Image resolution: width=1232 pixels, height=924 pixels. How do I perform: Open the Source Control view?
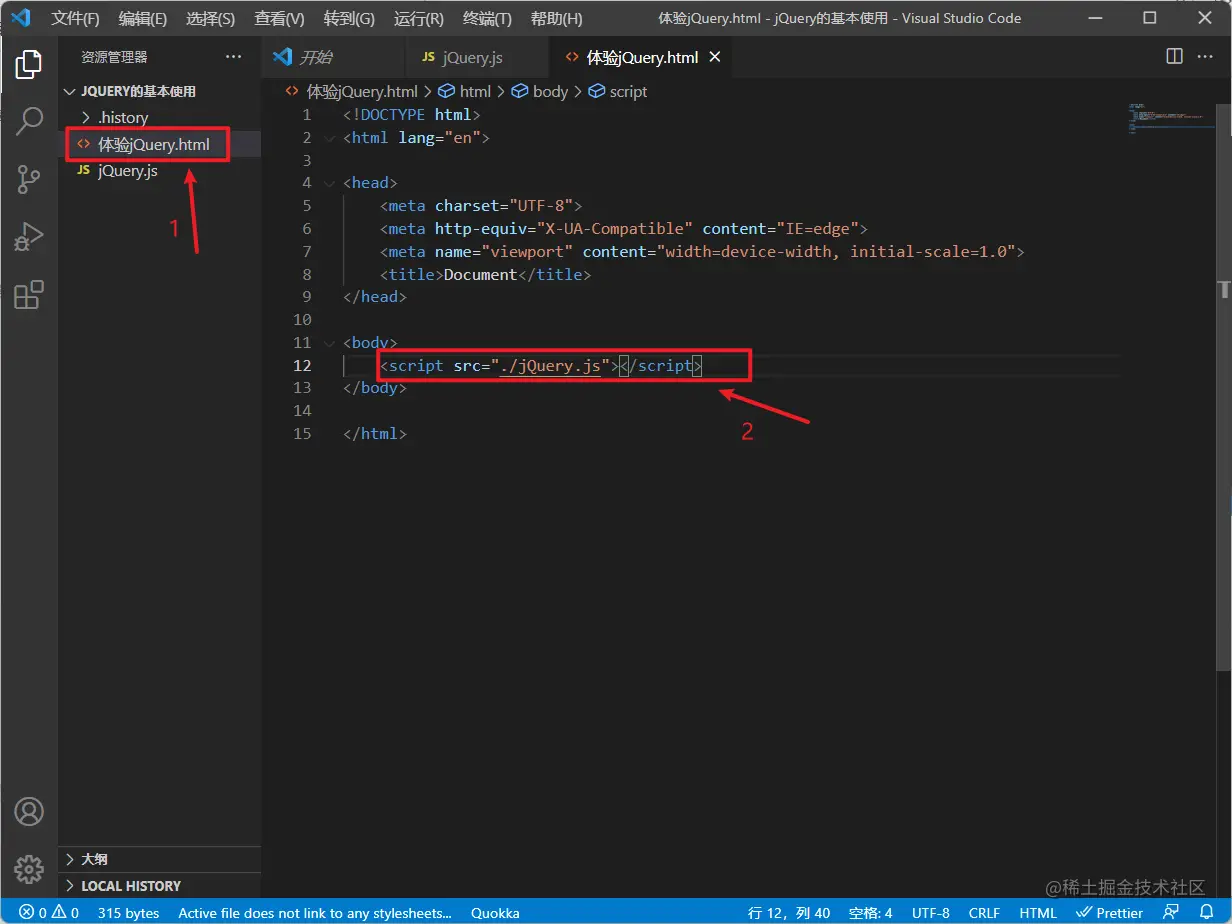click(29, 180)
